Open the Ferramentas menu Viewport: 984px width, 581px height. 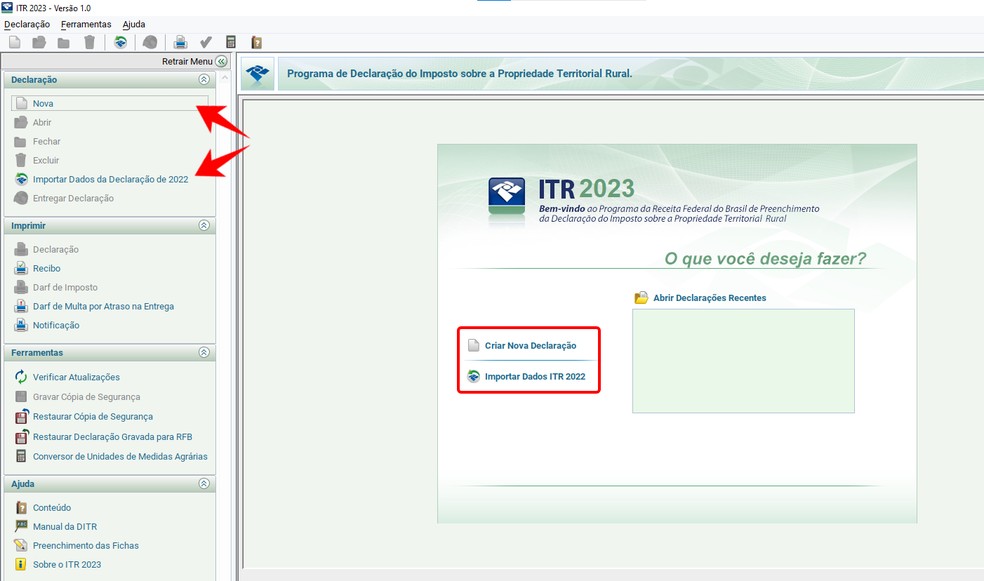coord(85,23)
